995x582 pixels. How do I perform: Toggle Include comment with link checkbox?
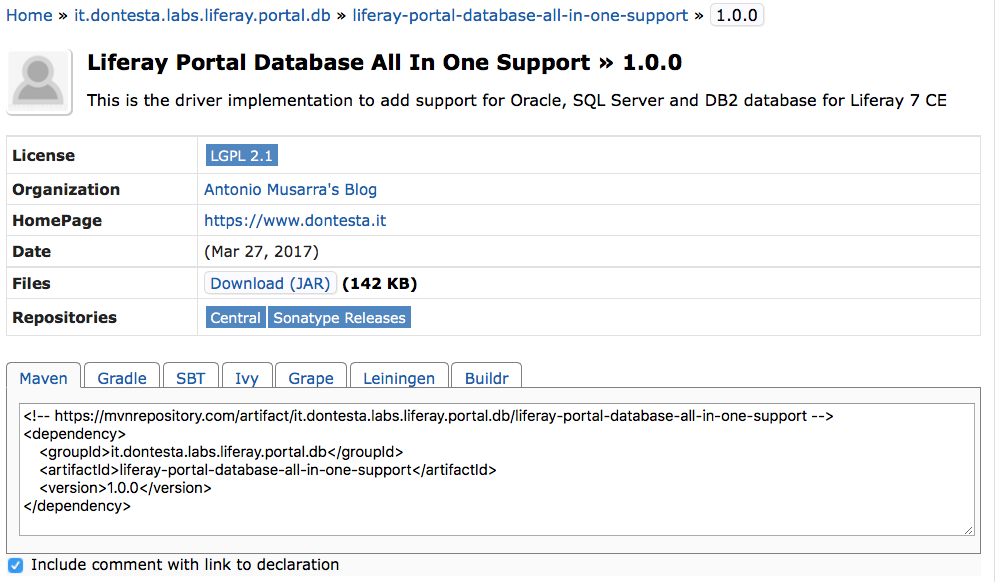(15, 565)
